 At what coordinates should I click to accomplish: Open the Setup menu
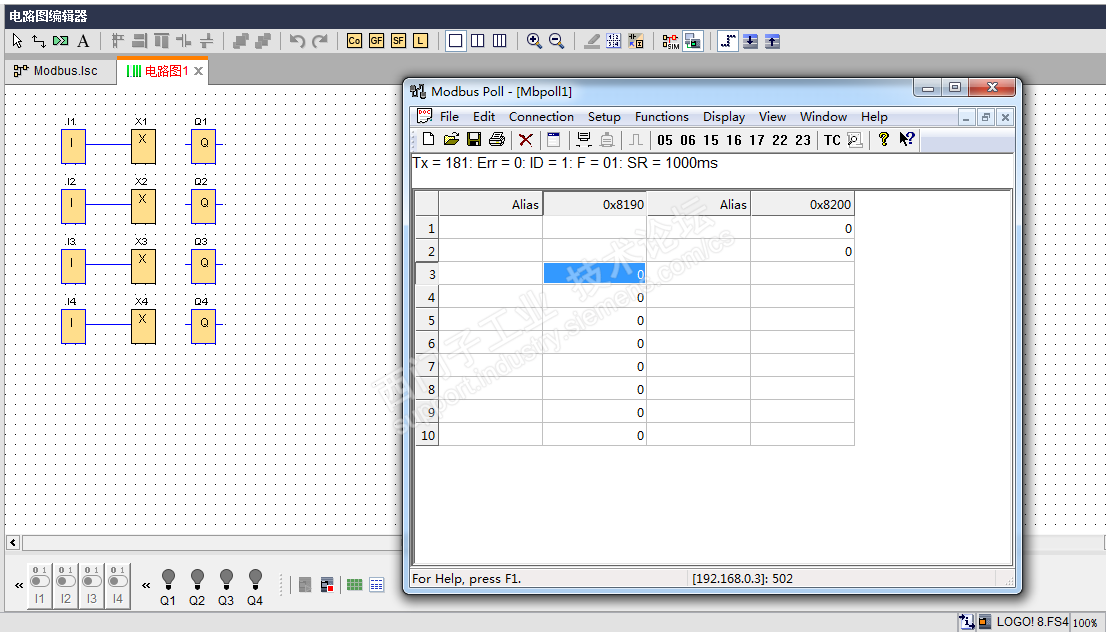[604, 116]
